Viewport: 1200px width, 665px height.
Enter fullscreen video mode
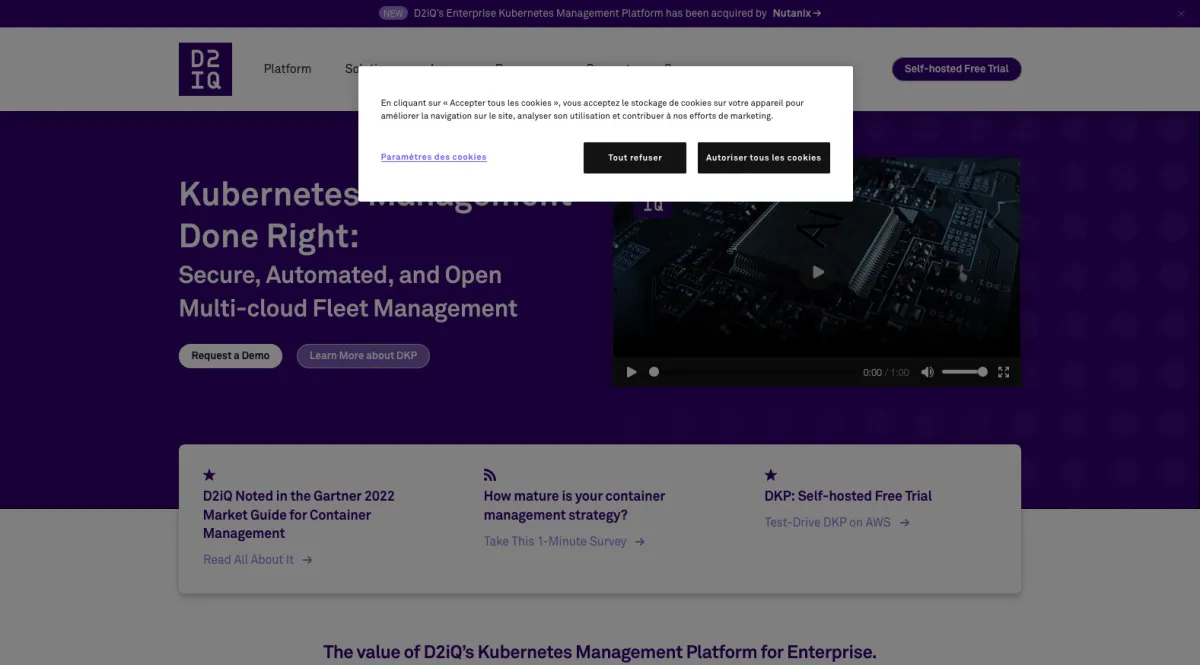click(1003, 372)
